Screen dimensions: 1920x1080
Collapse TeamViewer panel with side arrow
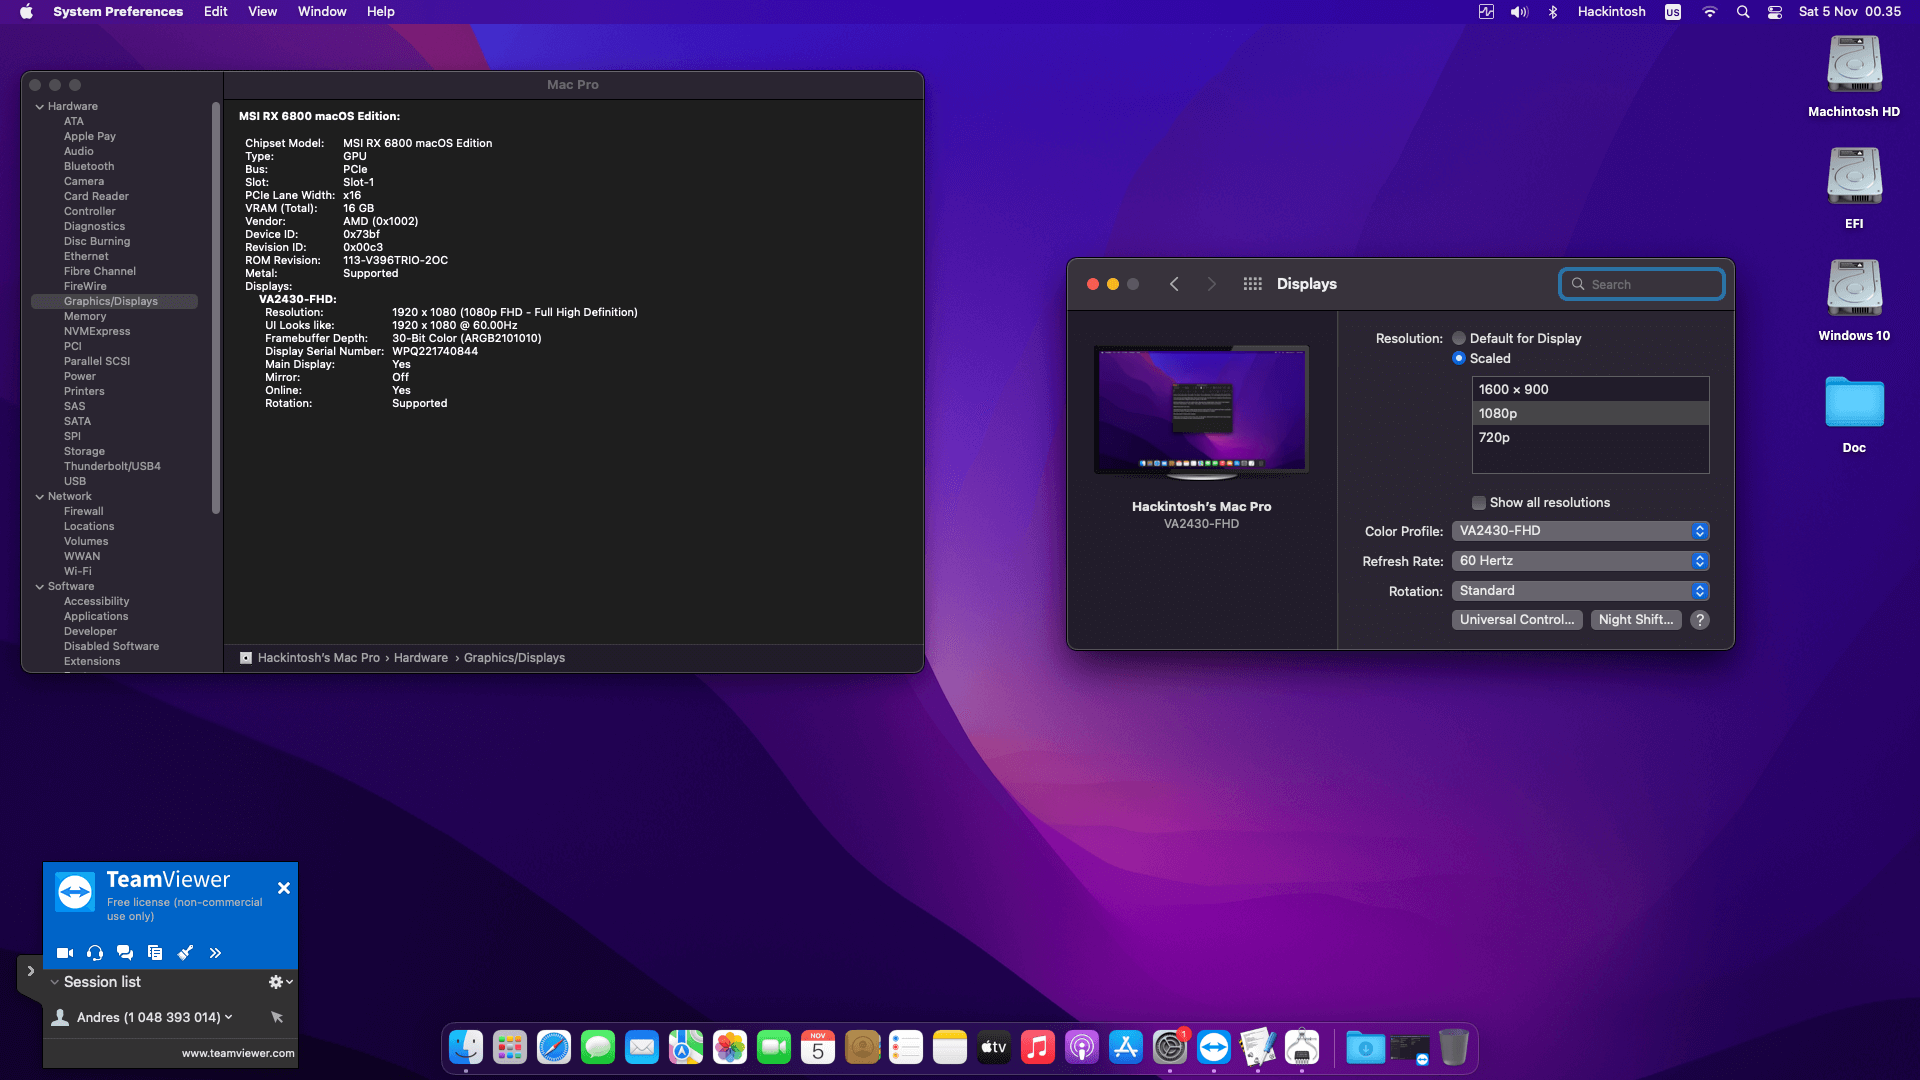31,971
